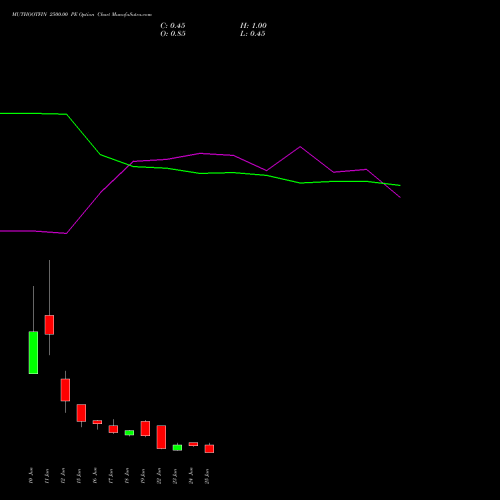Click the 23 Jan date label
This screenshot has width=500, height=500.
click(x=175, y=476)
